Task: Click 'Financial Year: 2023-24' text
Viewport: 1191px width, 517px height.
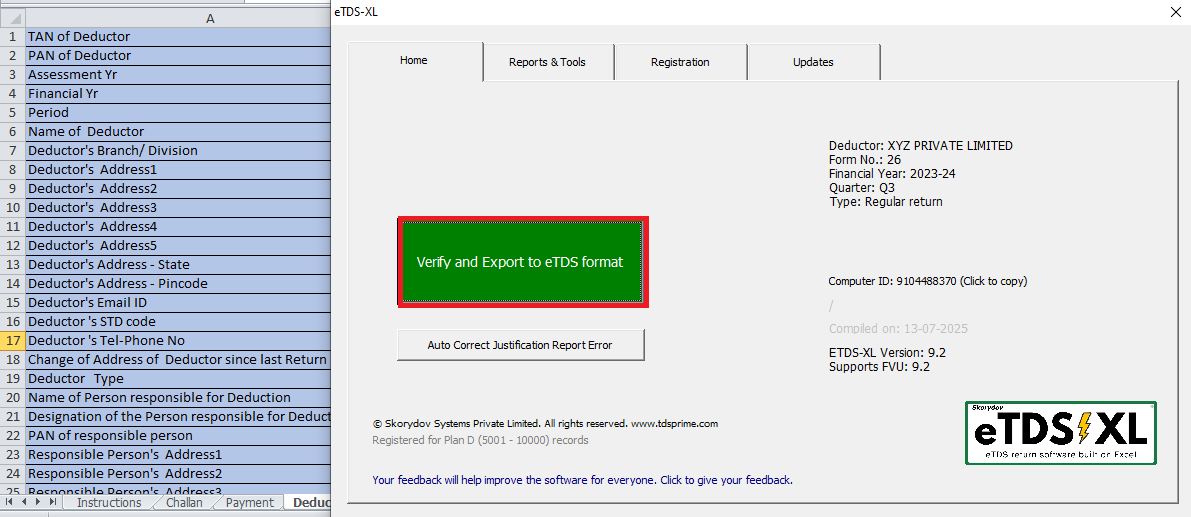Action: (892, 174)
